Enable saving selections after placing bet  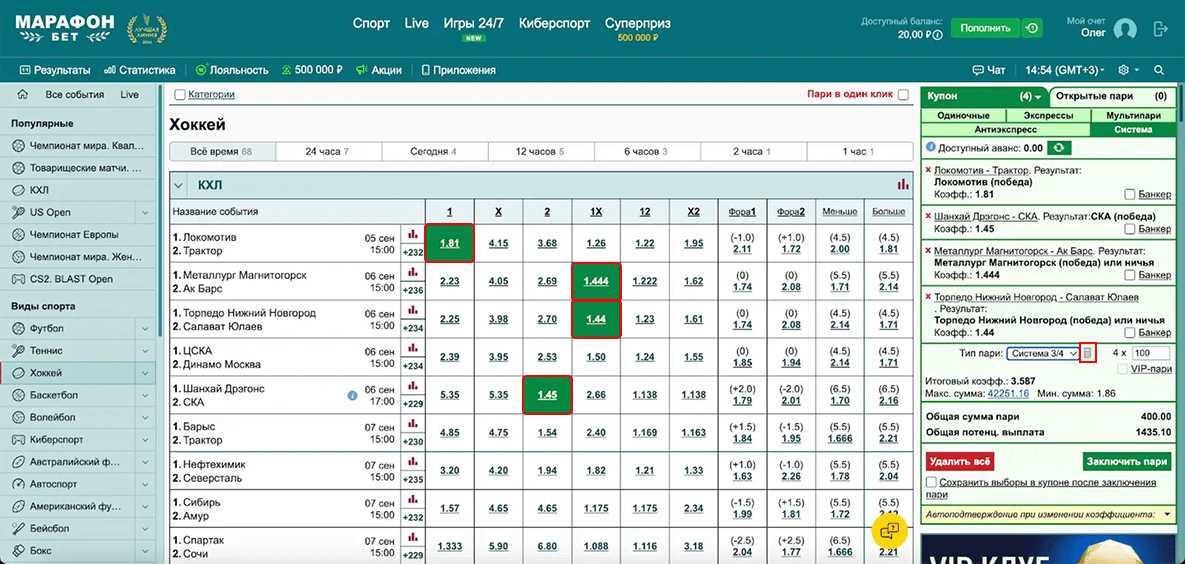pos(931,482)
